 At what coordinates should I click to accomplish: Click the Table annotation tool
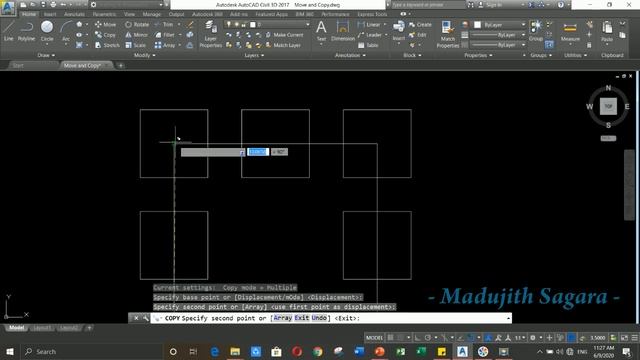368,45
